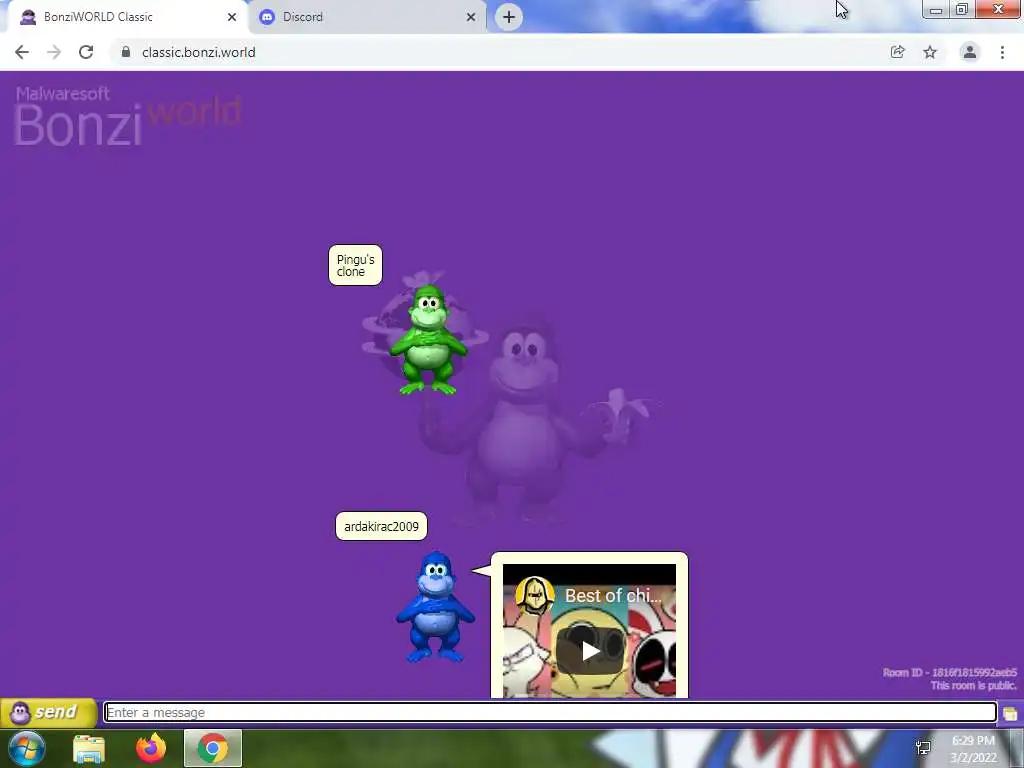Viewport: 1024px width, 768px height.
Task: Bookmark this page with the star
Action: 930,52
